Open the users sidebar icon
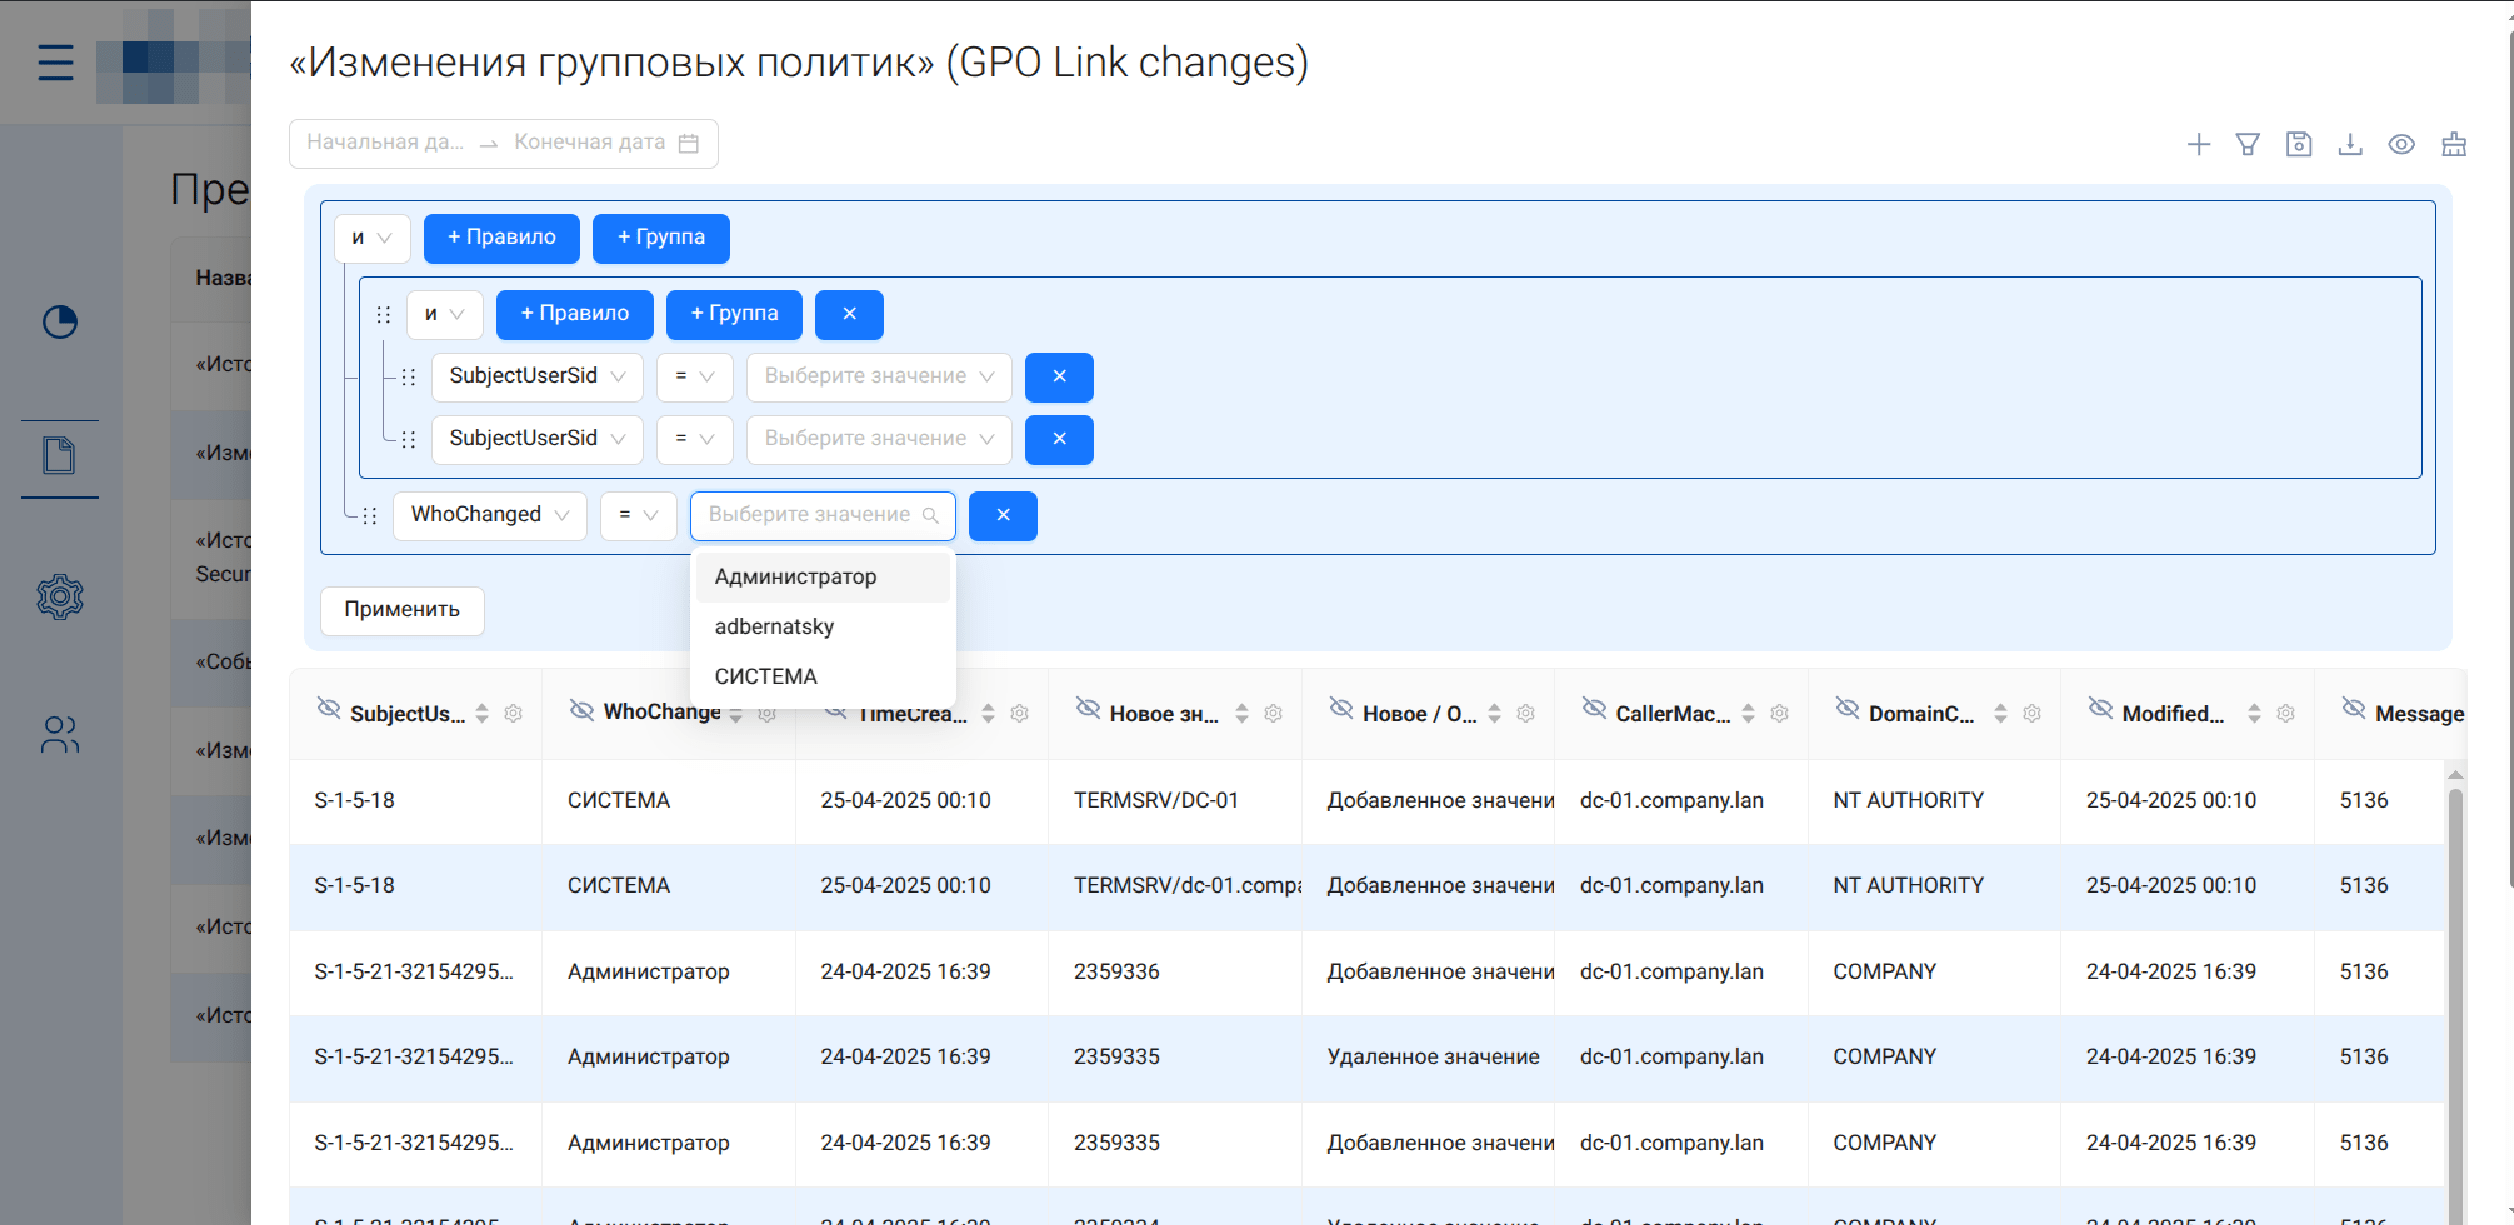2514x1225 pixels. [60, 735]
